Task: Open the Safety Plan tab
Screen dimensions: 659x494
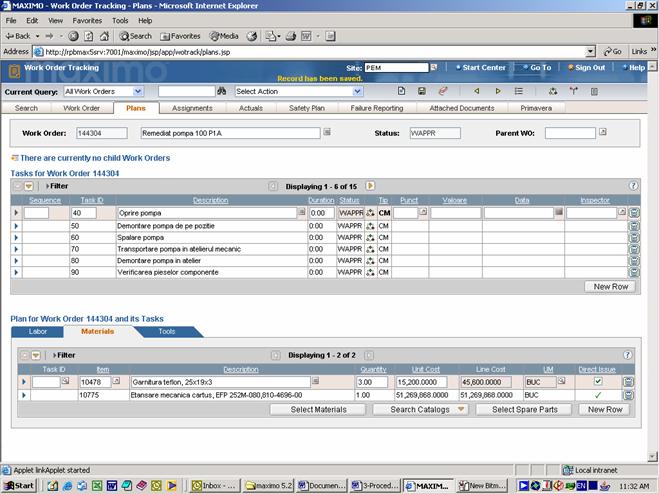Action: tap(307, 108)
